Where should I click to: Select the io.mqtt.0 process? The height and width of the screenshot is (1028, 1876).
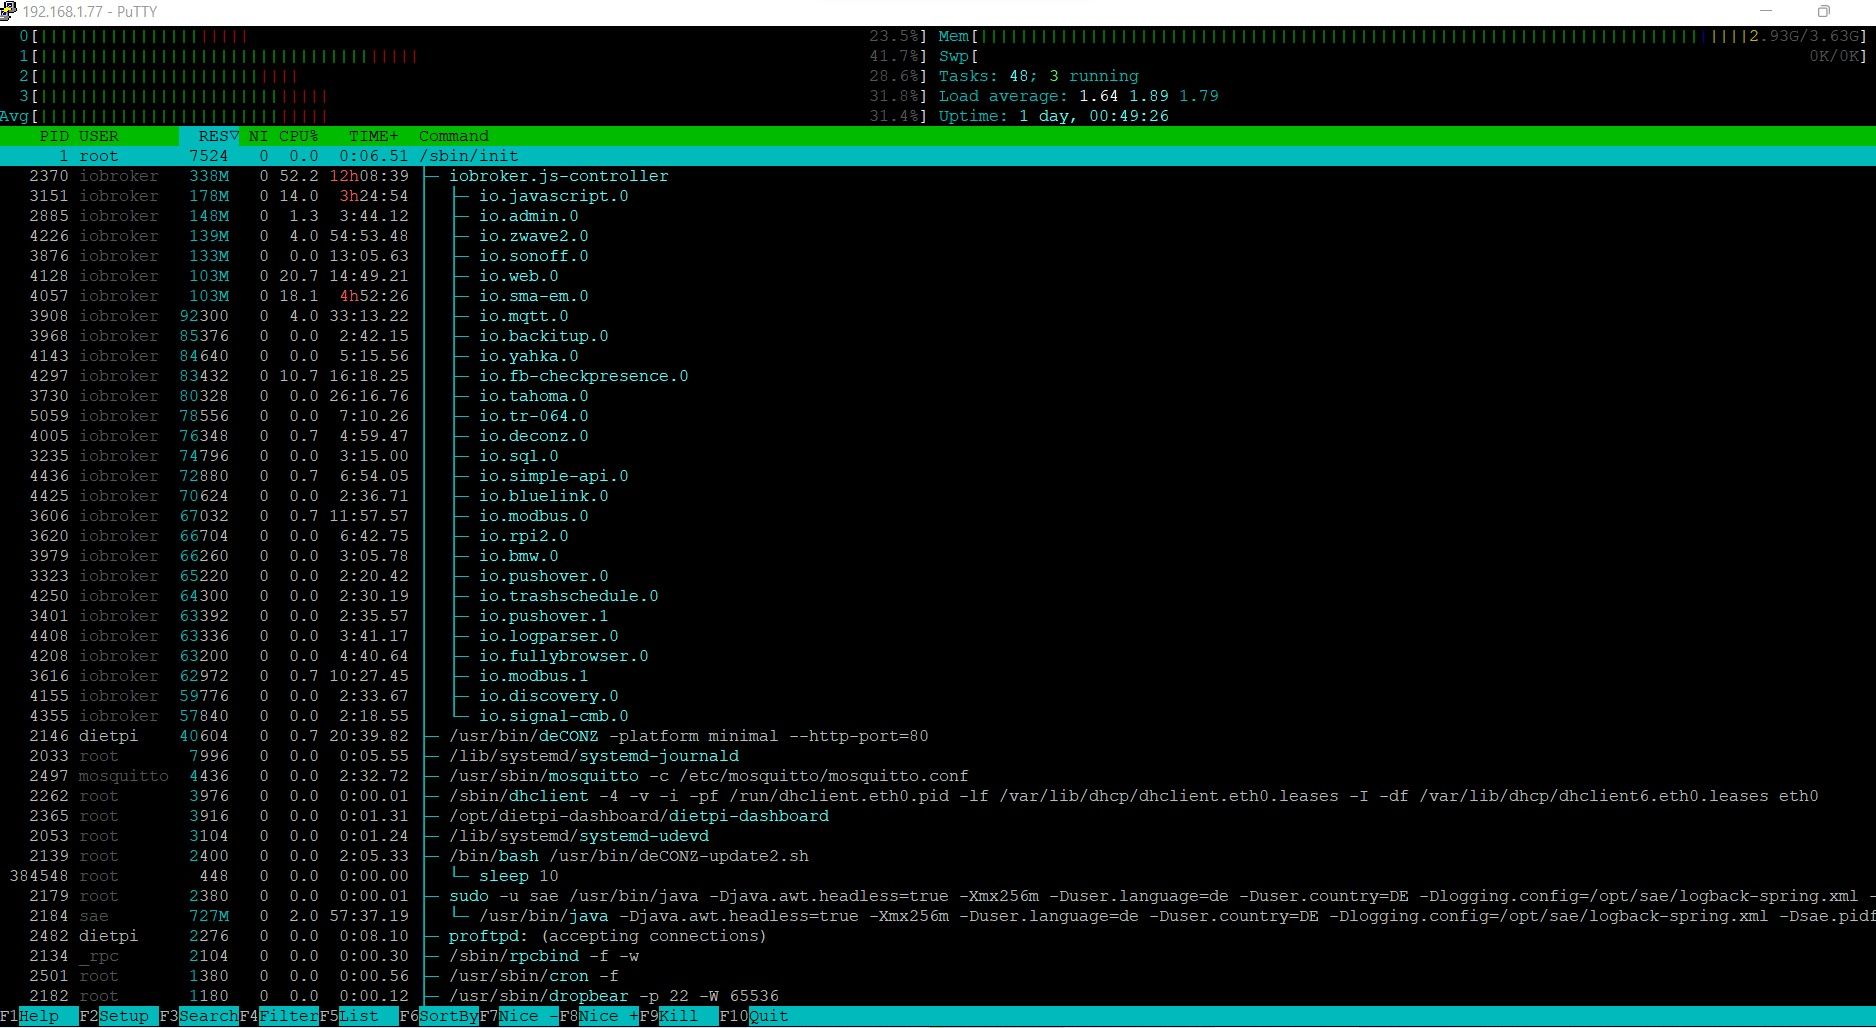938,316
